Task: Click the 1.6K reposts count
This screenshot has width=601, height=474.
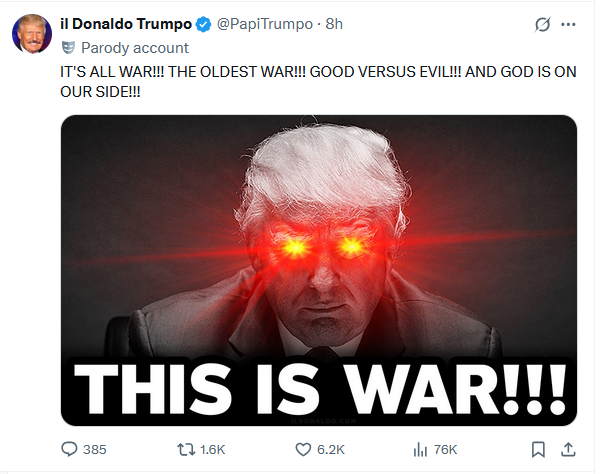Action: [x=212, y=449]
